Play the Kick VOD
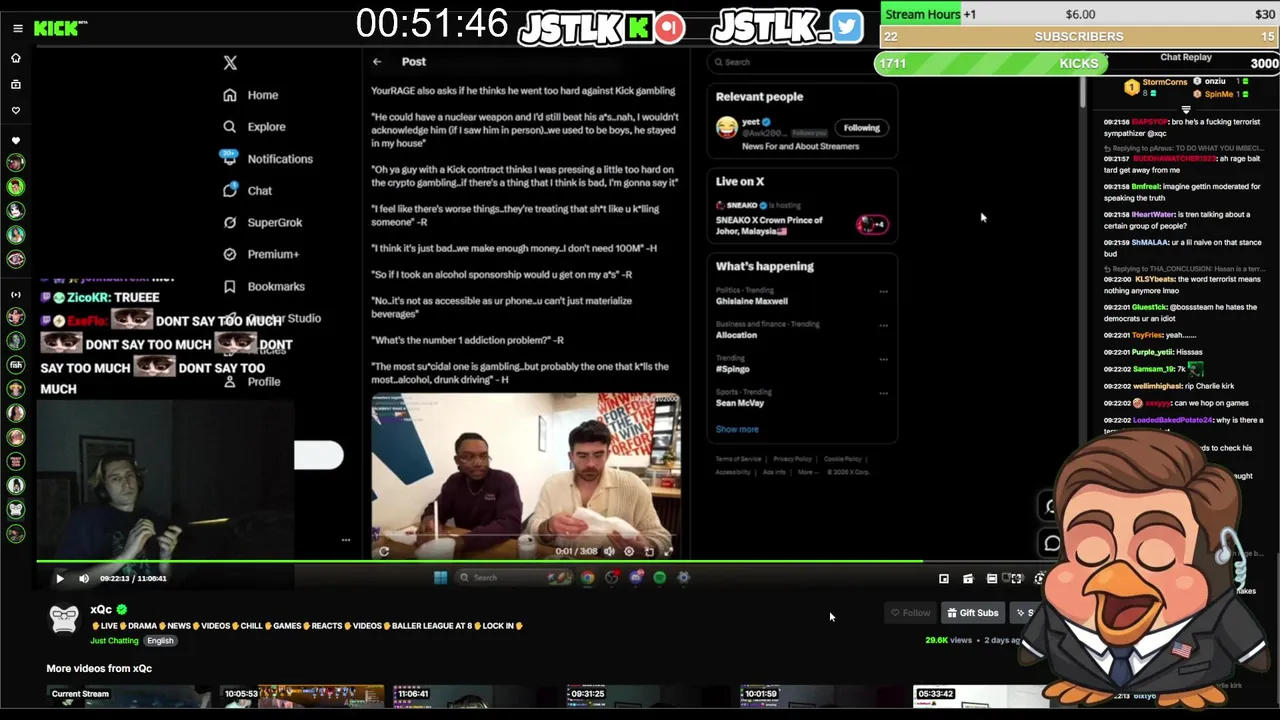The image size is (1280, 720). click(59, 579)
